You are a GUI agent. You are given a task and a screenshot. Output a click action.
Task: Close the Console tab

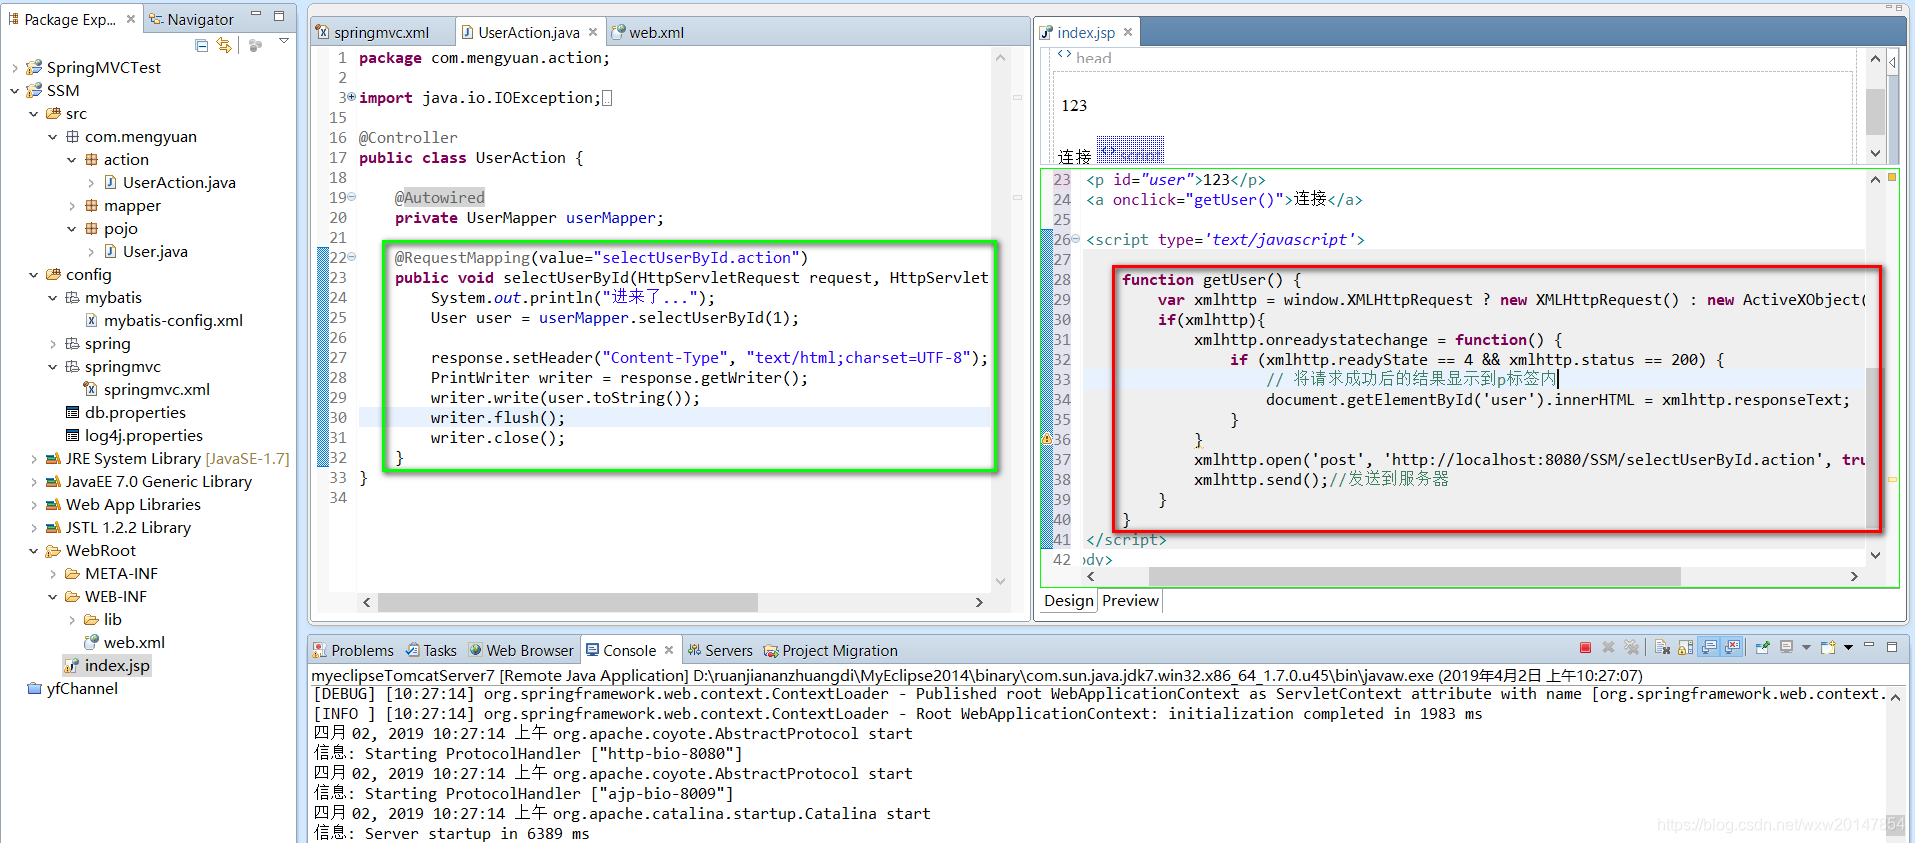point(669,650)
